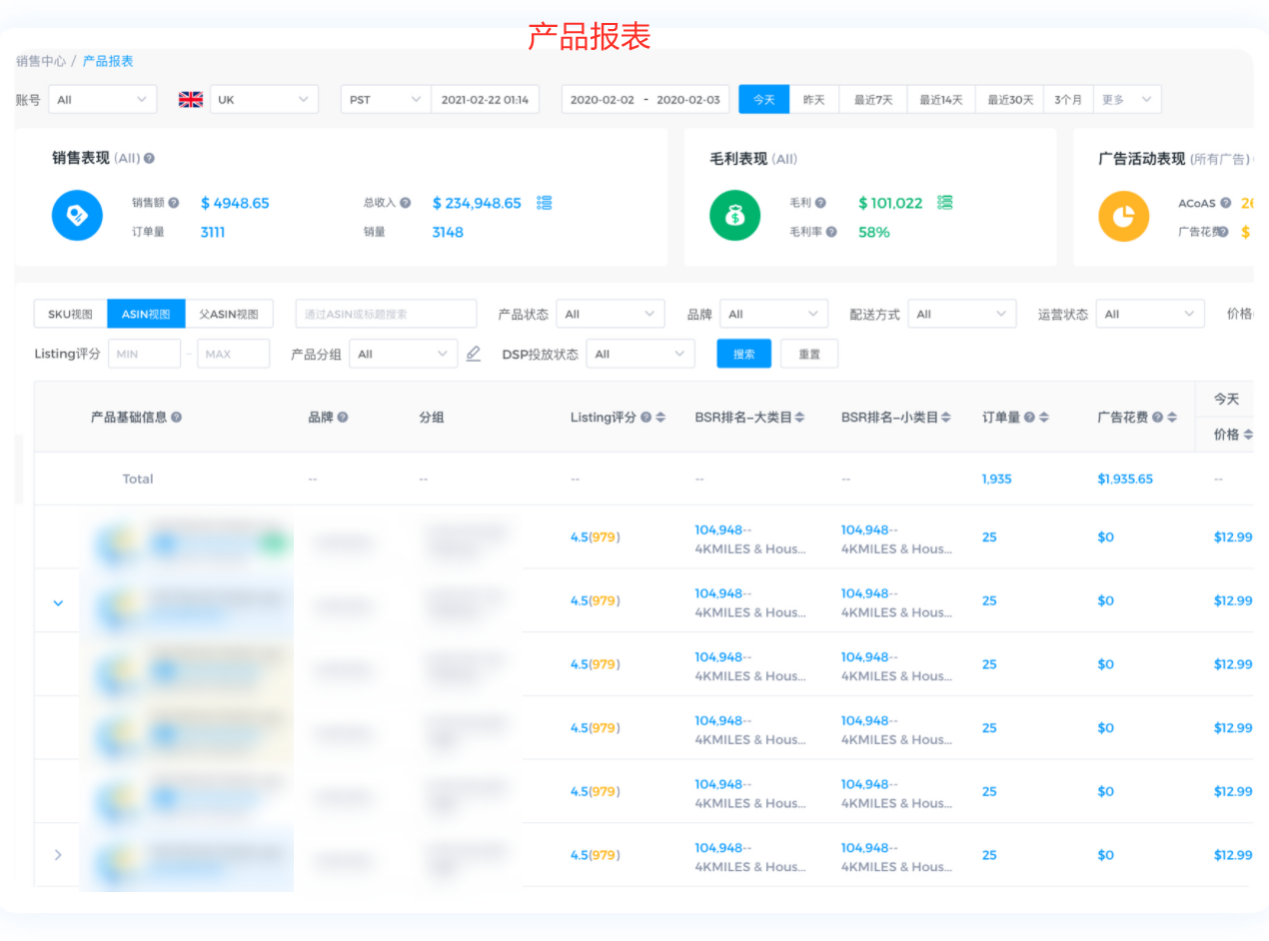Click the ASIN or title search field
This screenshot has width=1269, height=941.
(x=385, y=314)
